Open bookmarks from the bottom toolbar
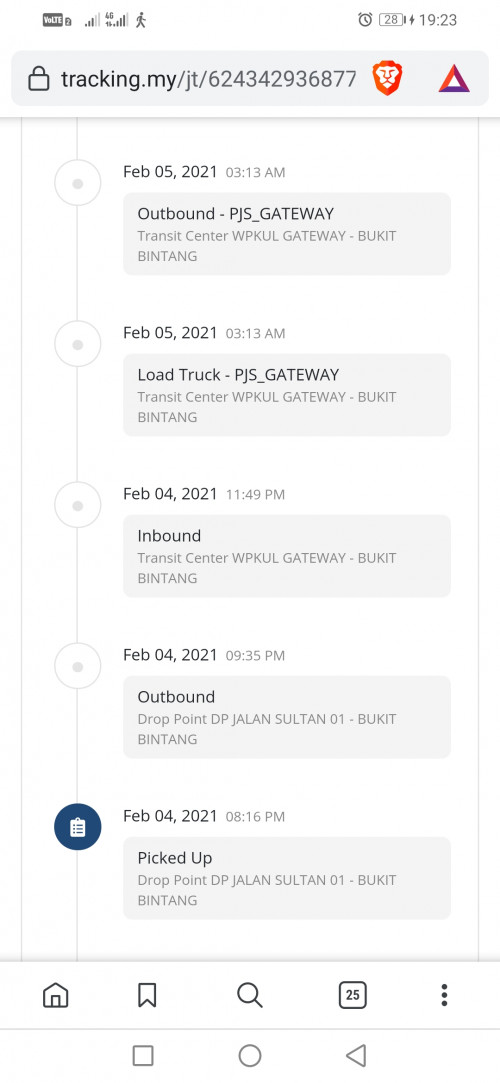 pos(147,995)
